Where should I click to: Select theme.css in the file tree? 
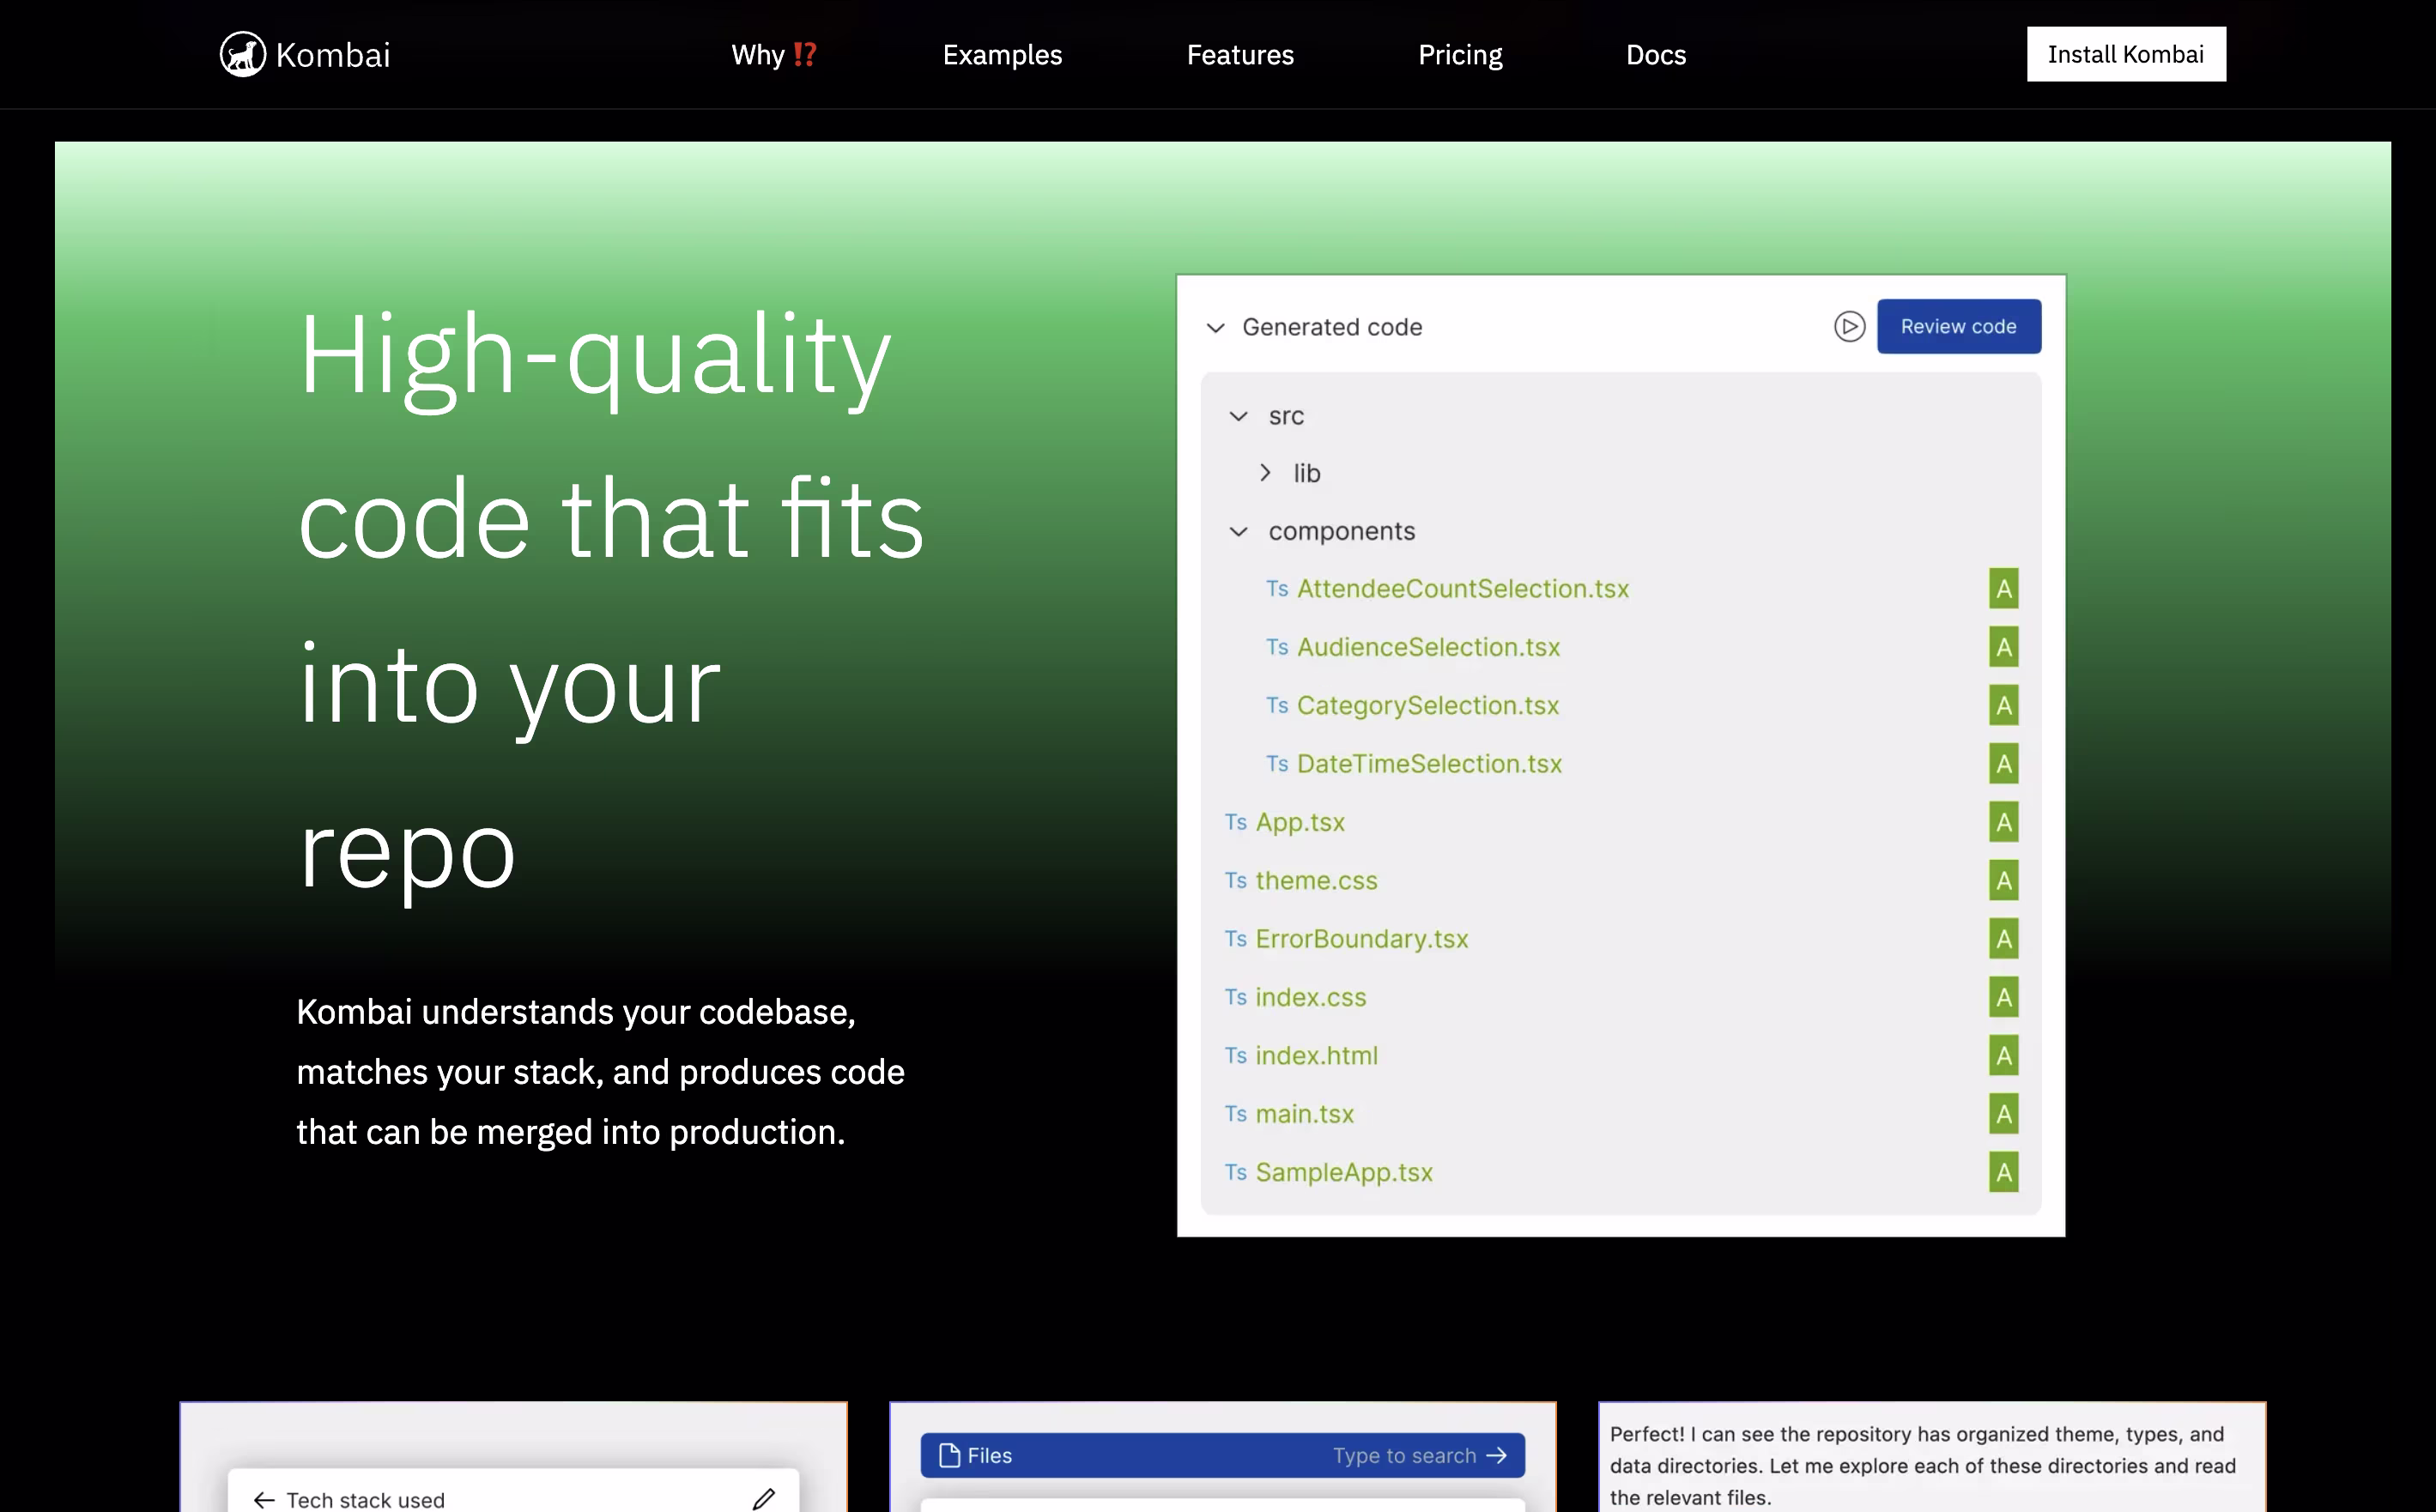coord(1316,880)
